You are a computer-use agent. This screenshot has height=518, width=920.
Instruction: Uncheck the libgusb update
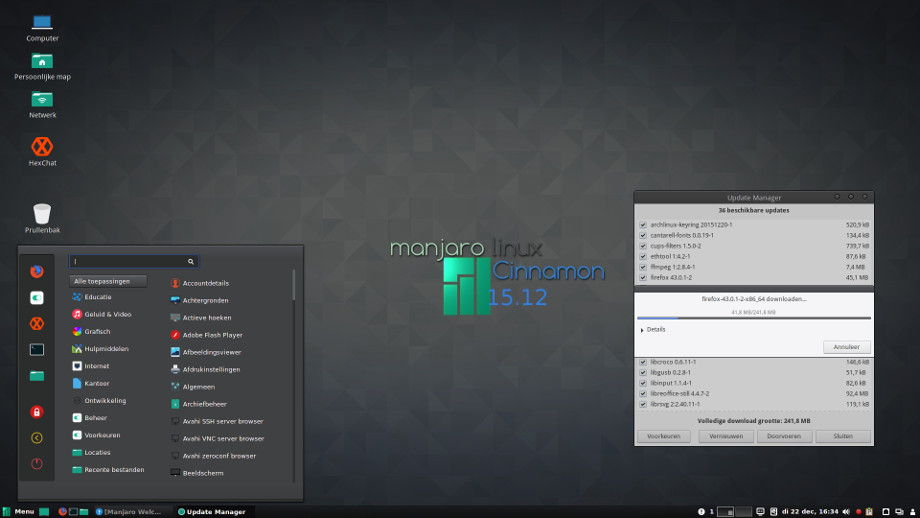coord(643,373)
